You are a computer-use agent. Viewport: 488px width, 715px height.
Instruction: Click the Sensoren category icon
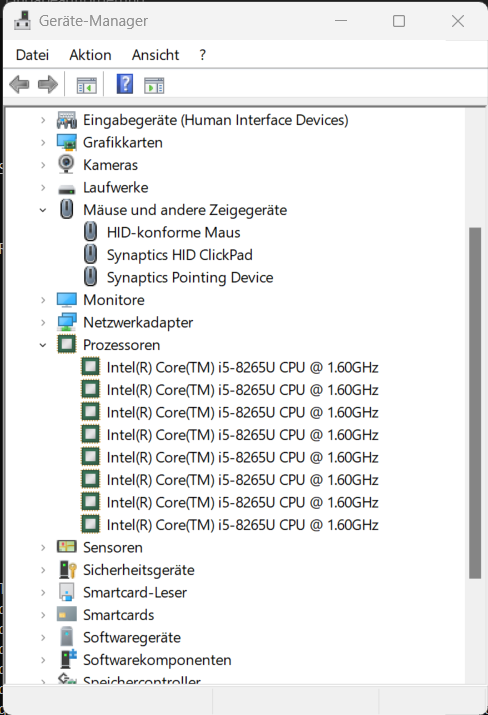[67, 547]
